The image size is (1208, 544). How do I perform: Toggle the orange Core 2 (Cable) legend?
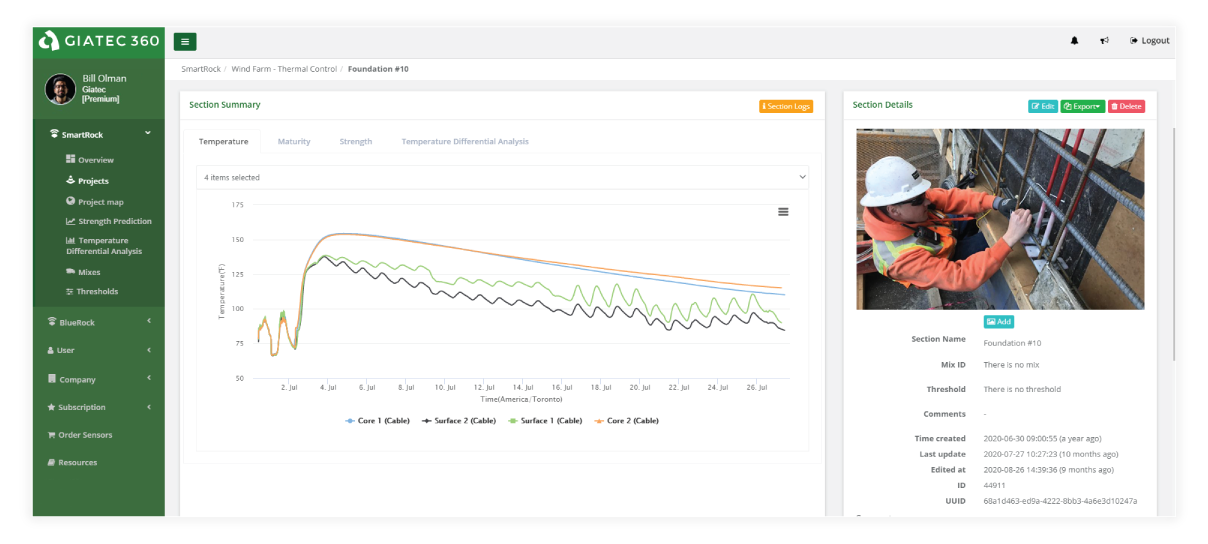click(626, 421)
